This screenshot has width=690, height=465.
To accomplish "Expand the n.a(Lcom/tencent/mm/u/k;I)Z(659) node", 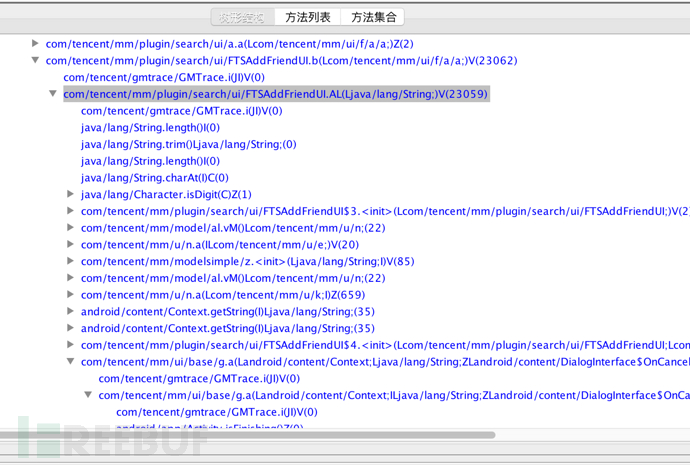I will pos(70,294).
